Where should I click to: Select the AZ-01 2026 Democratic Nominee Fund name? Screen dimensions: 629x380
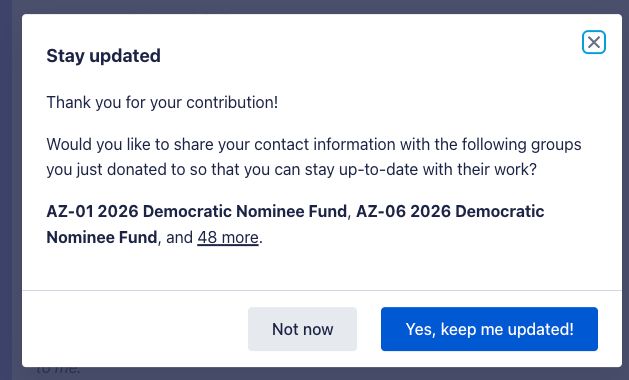pyautogui.click(x=197, y=211)
